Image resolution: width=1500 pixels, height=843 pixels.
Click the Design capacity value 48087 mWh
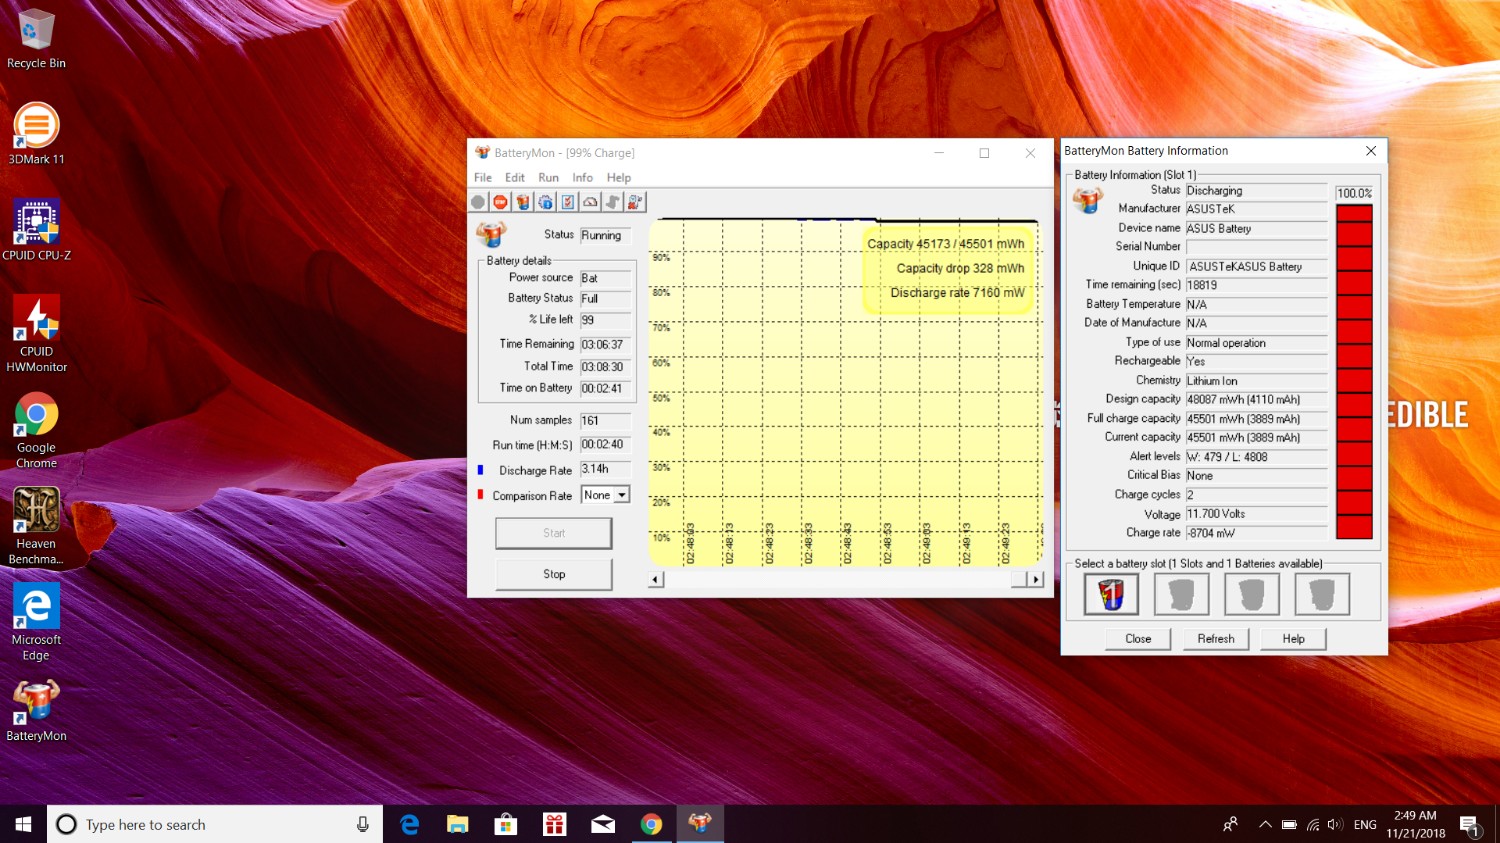click(1256, 399)
